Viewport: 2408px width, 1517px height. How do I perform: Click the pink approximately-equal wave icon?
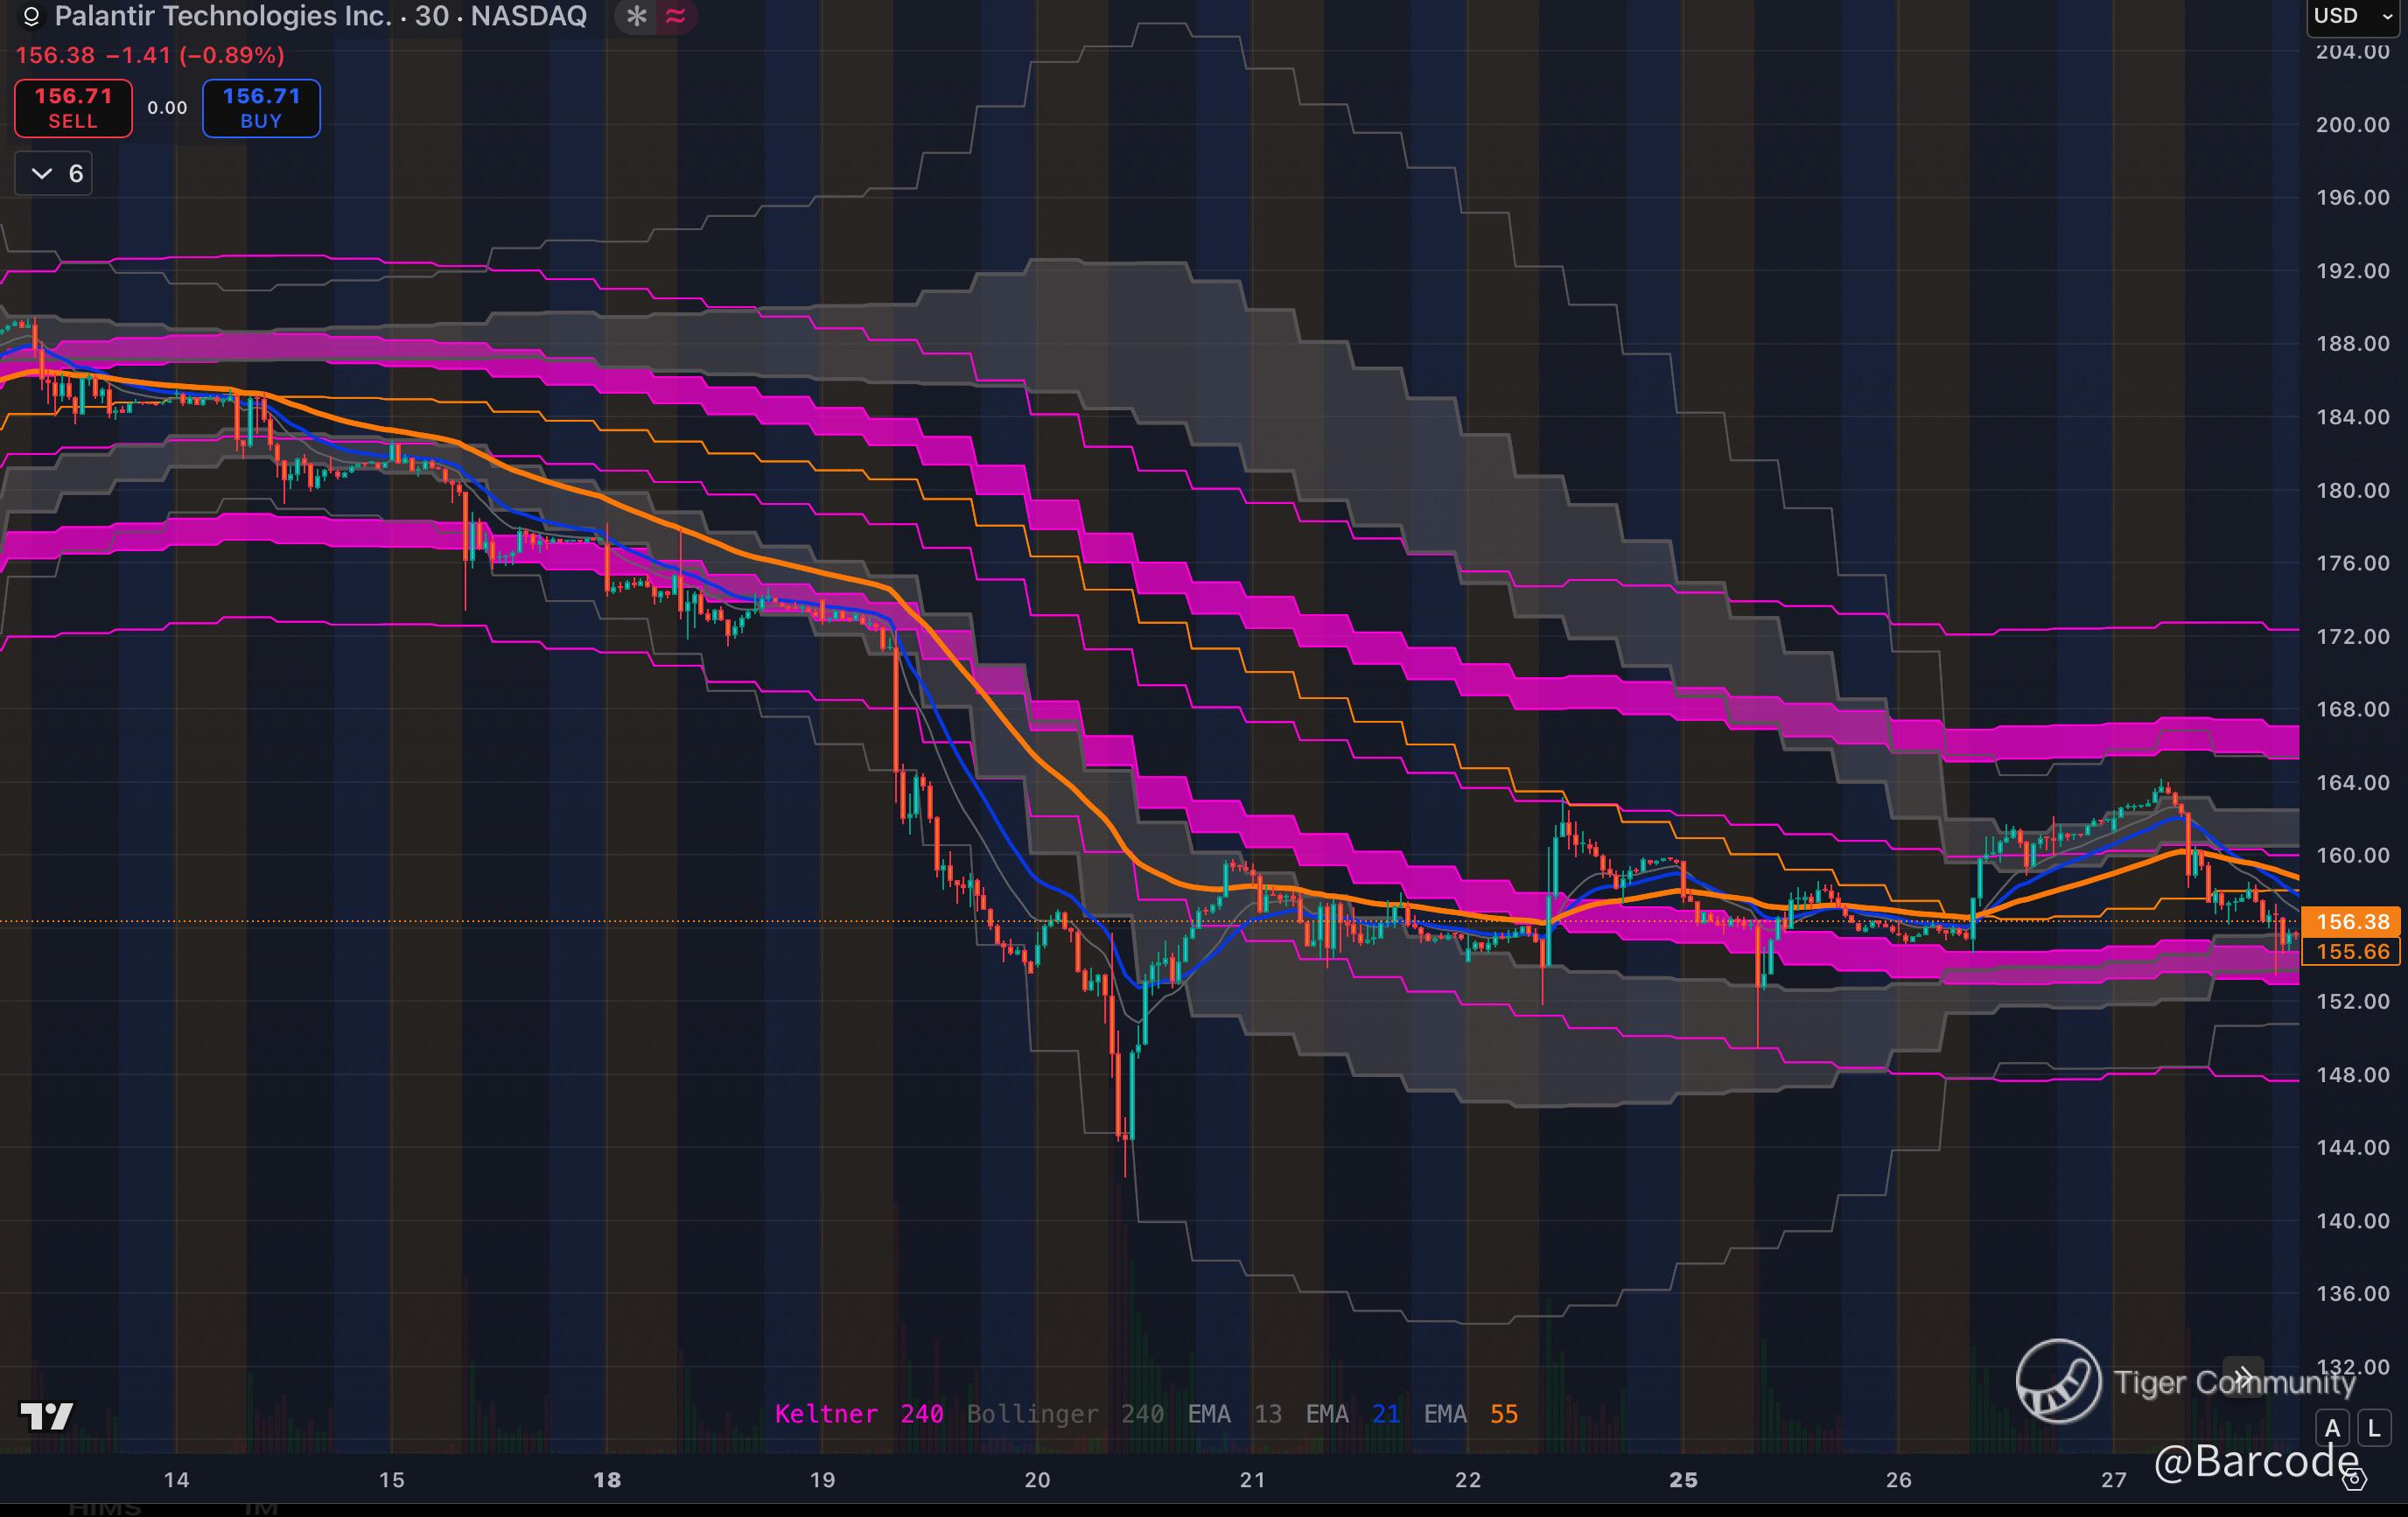(x=676, y=16)
